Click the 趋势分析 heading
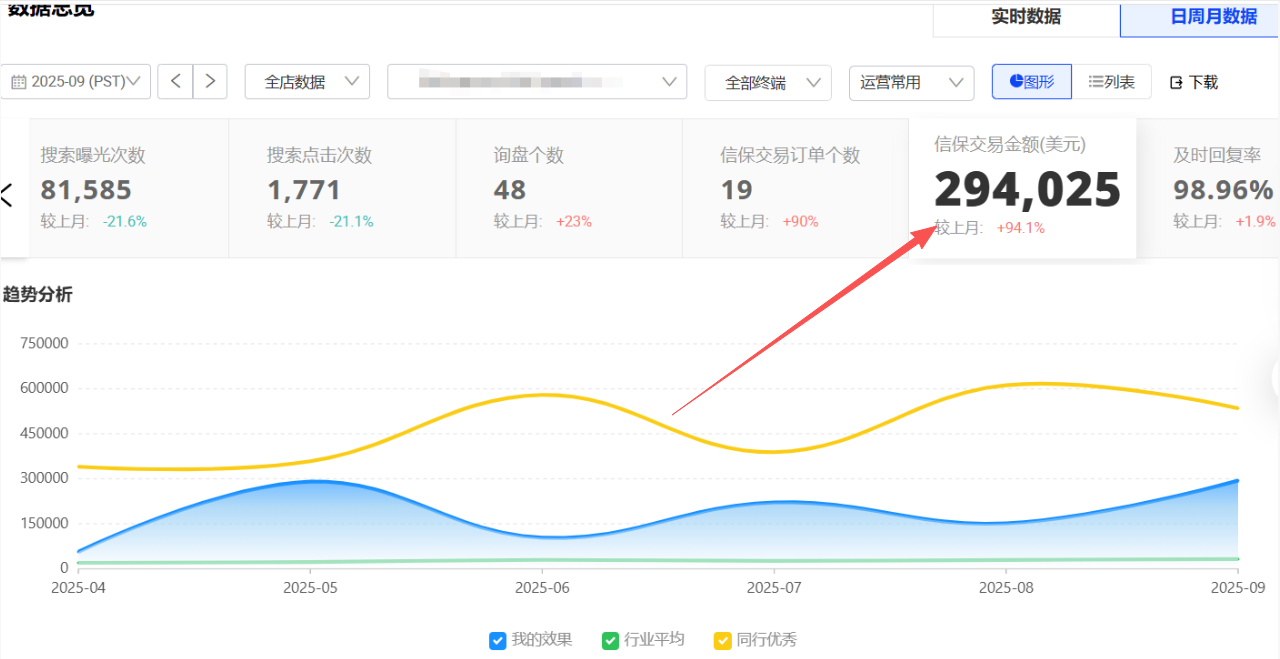 [38, 294]
